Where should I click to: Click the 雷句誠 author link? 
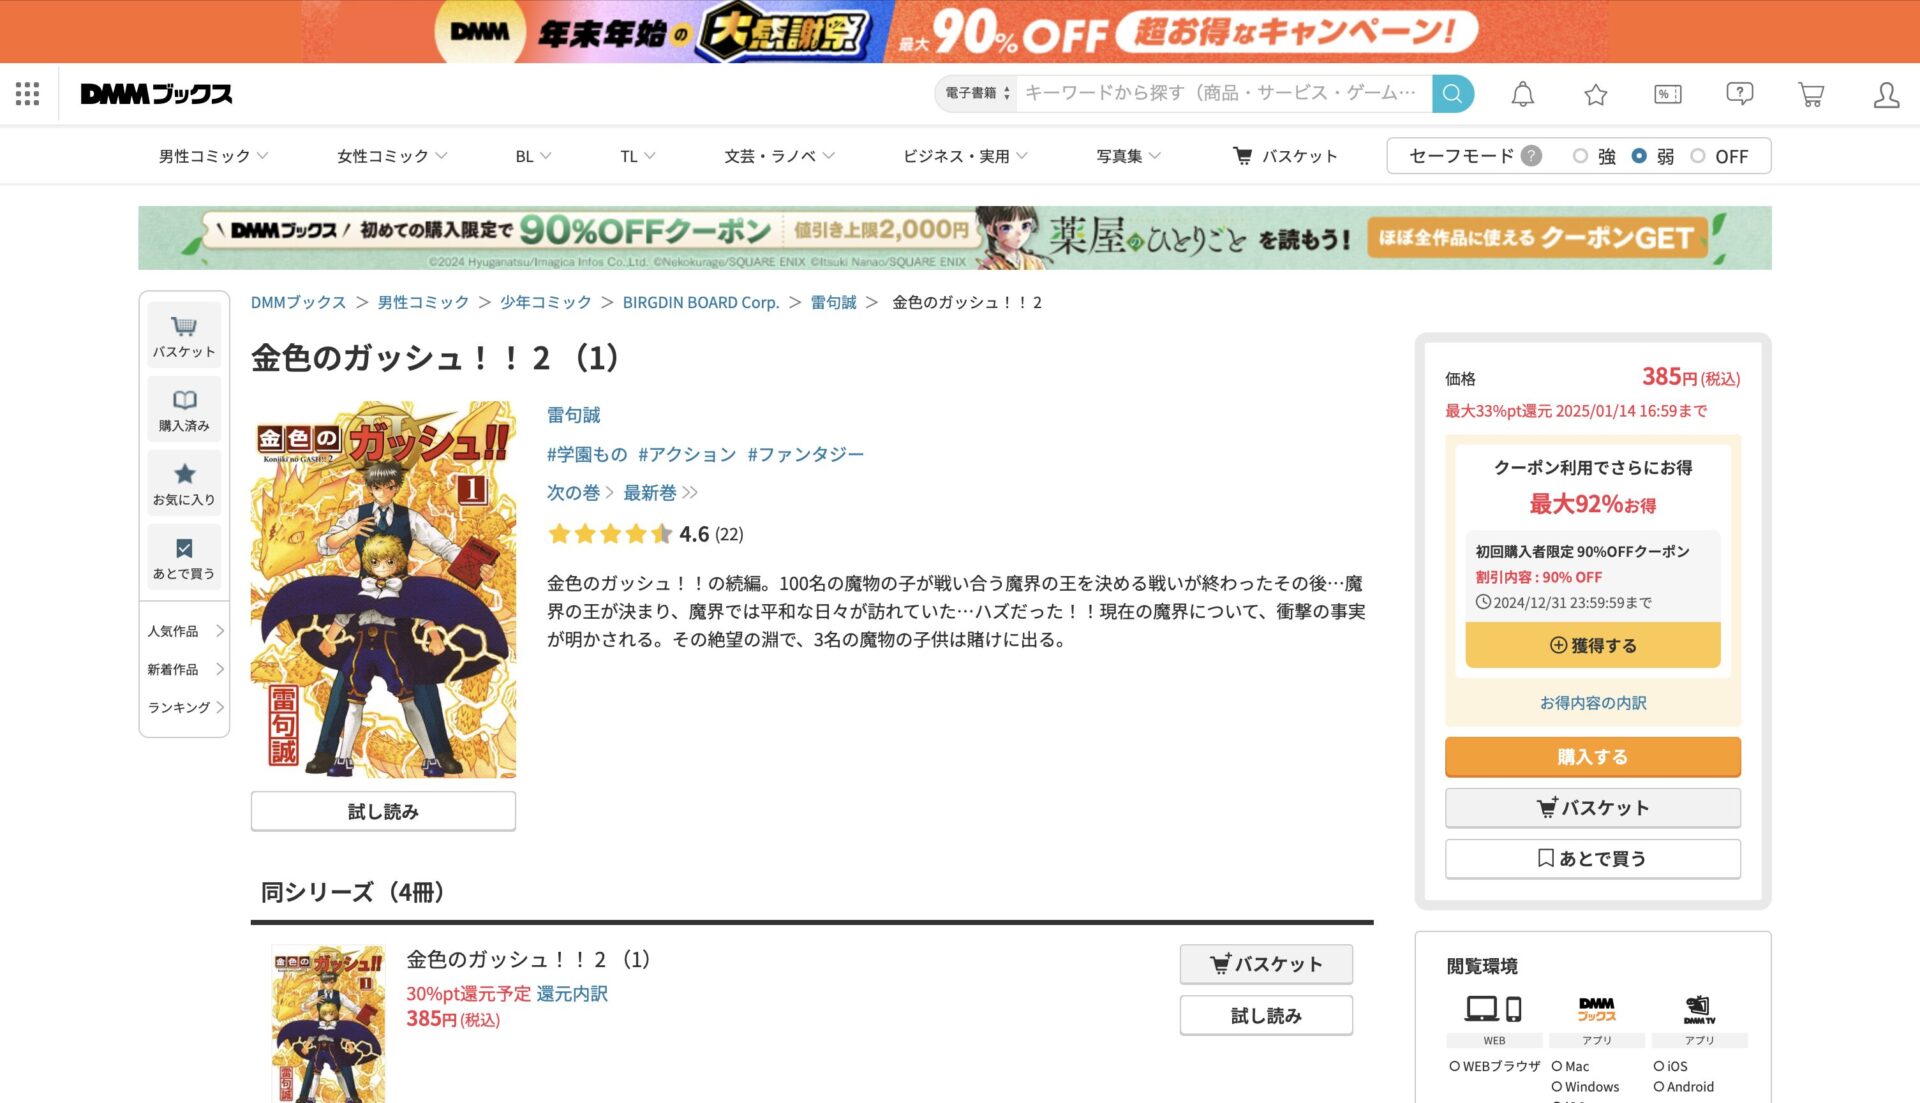(574, 414)
